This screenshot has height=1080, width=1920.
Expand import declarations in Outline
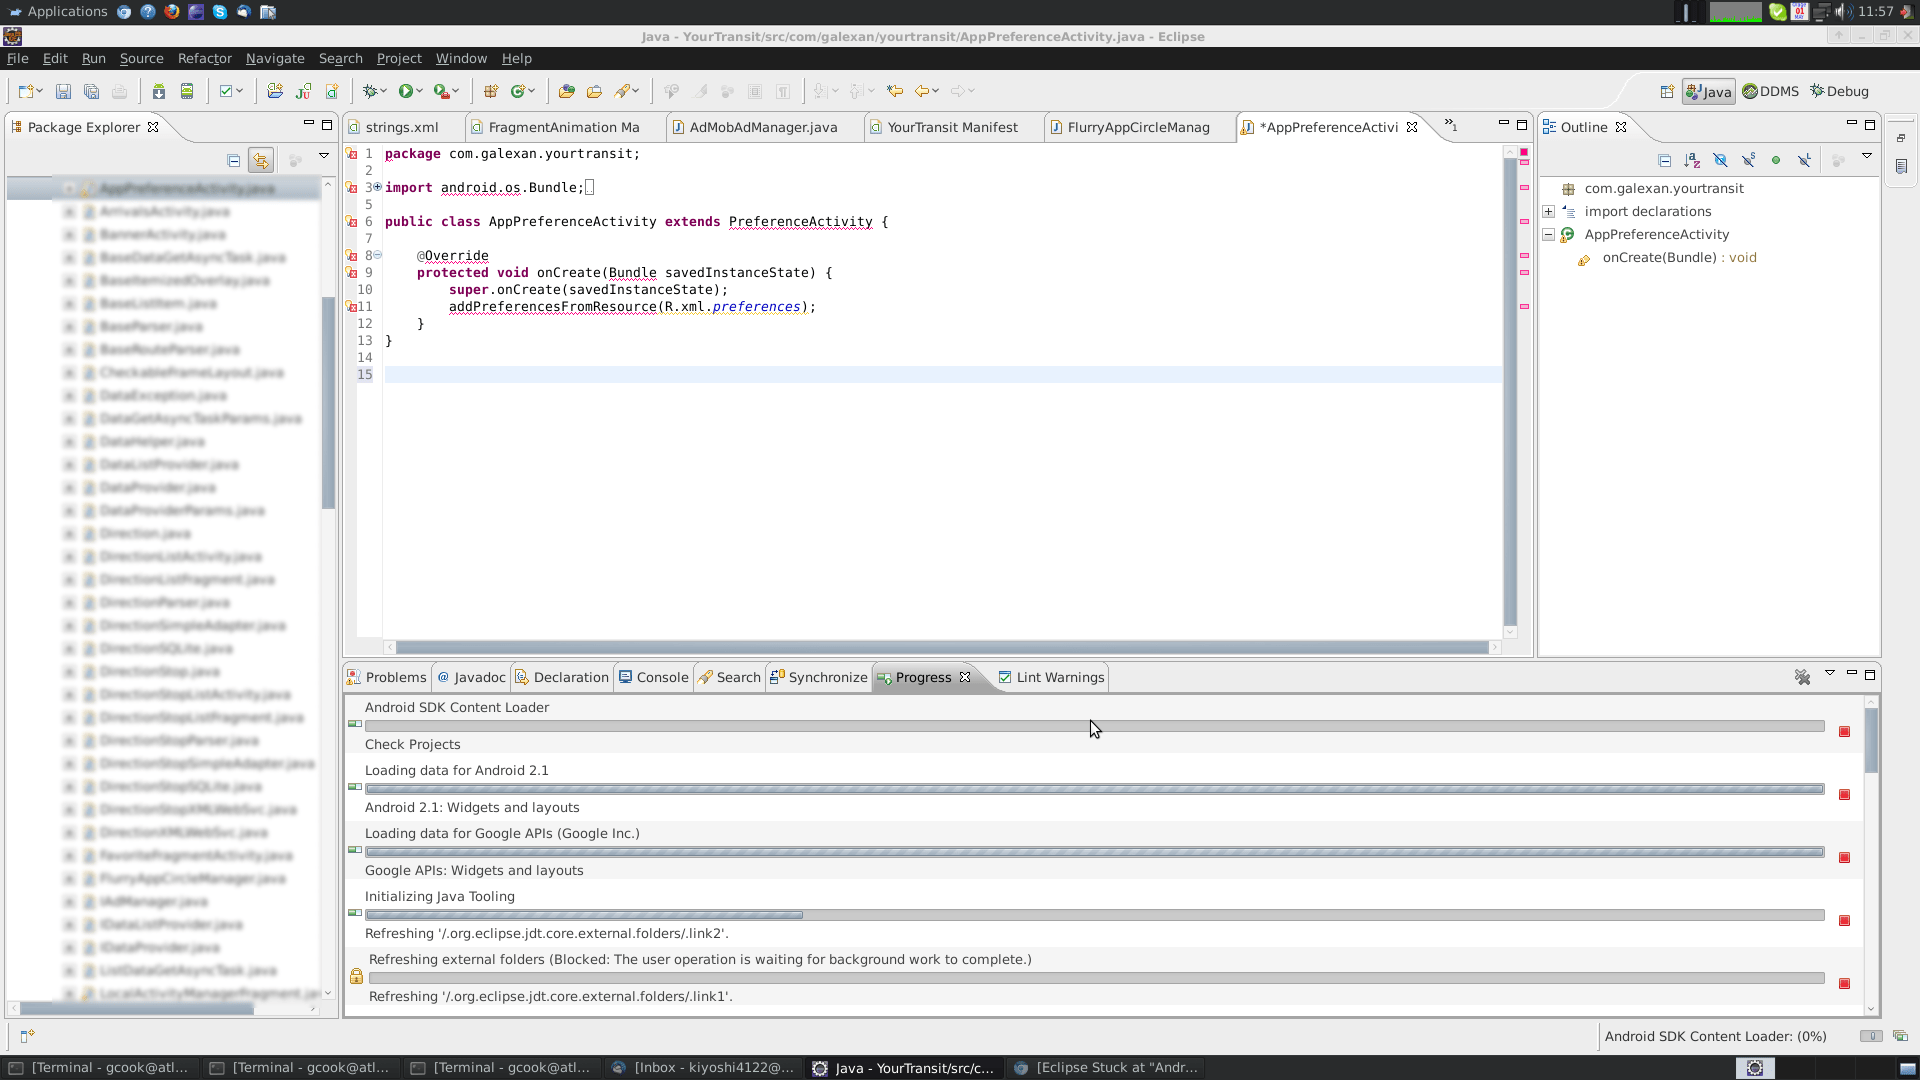[1548, 212]
